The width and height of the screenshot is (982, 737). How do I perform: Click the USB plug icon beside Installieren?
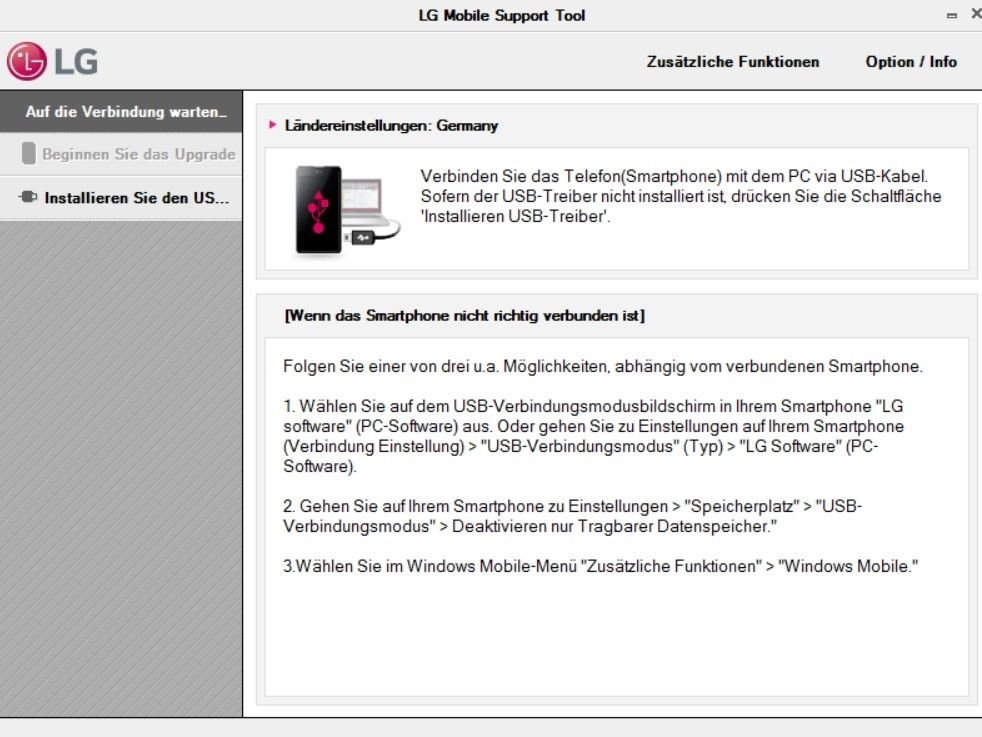click(28, 197)
